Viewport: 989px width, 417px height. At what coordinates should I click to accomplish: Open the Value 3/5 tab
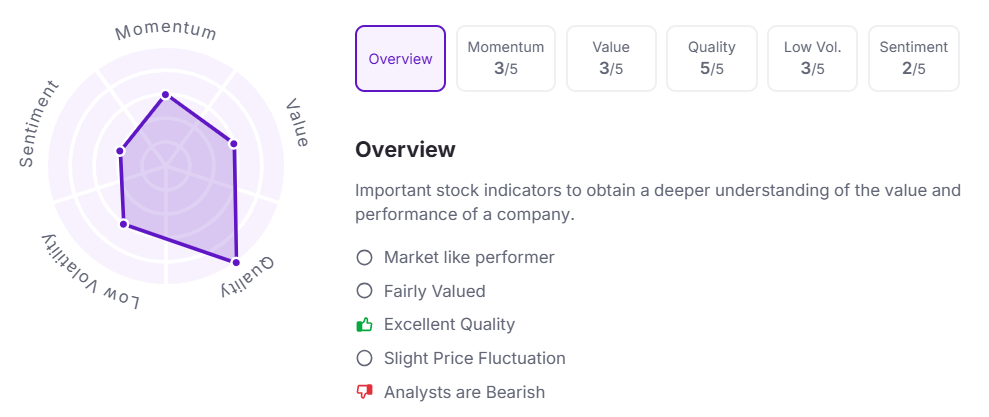[611, 59]
